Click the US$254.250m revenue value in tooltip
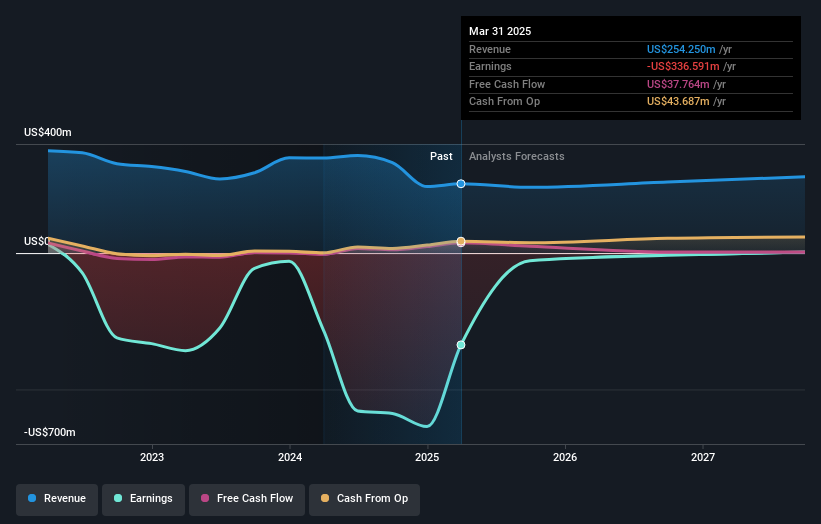 (x=681, y=49)
